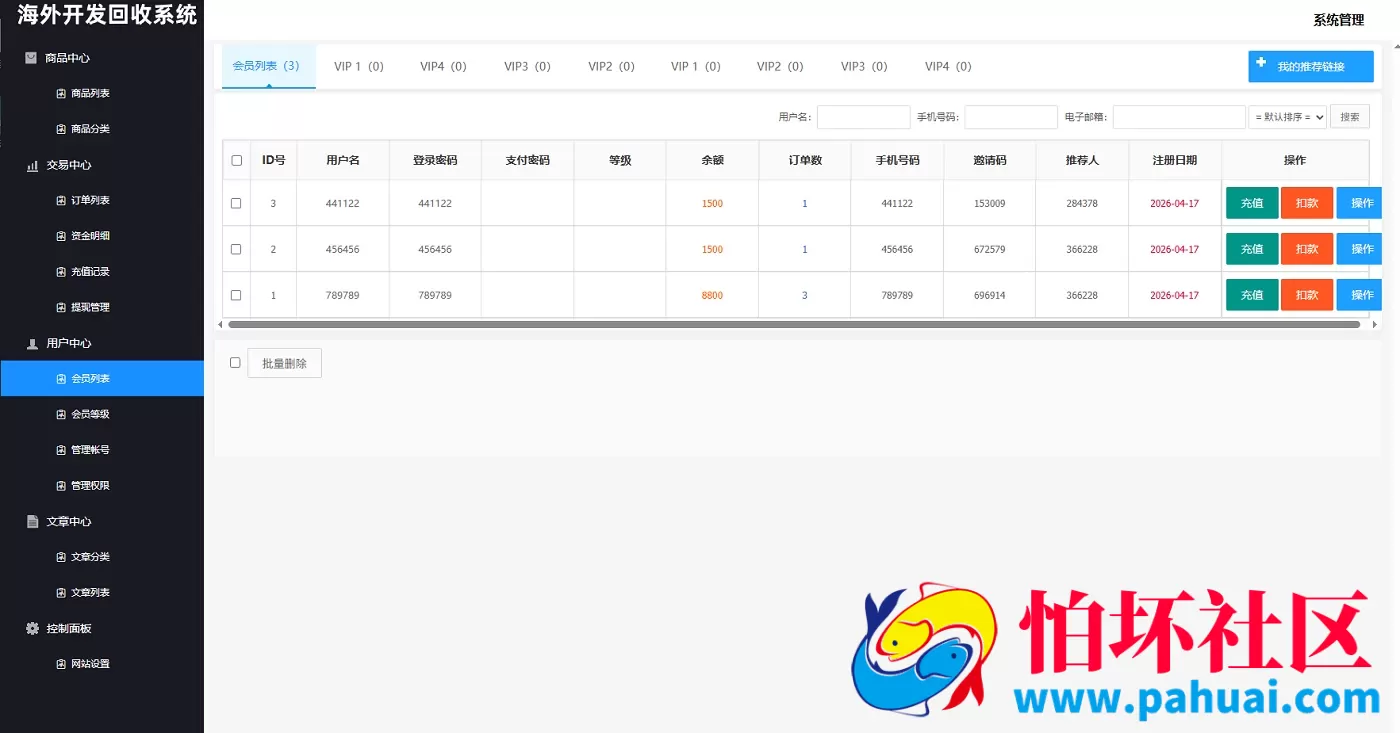The height and width of the screenshot is (733, 1400).
Task: Click the ID号 column header
Action: click(273, 160)
